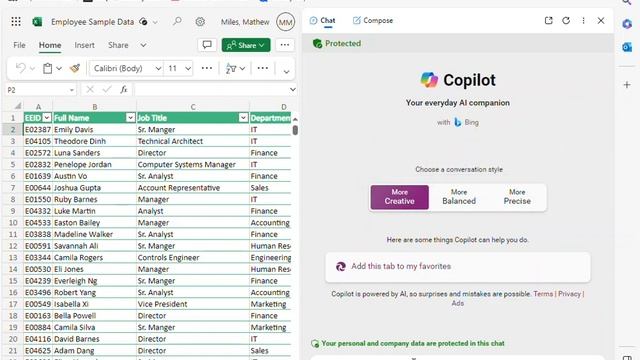
Task: Open the File menu tab
Action: click(19, 45)
